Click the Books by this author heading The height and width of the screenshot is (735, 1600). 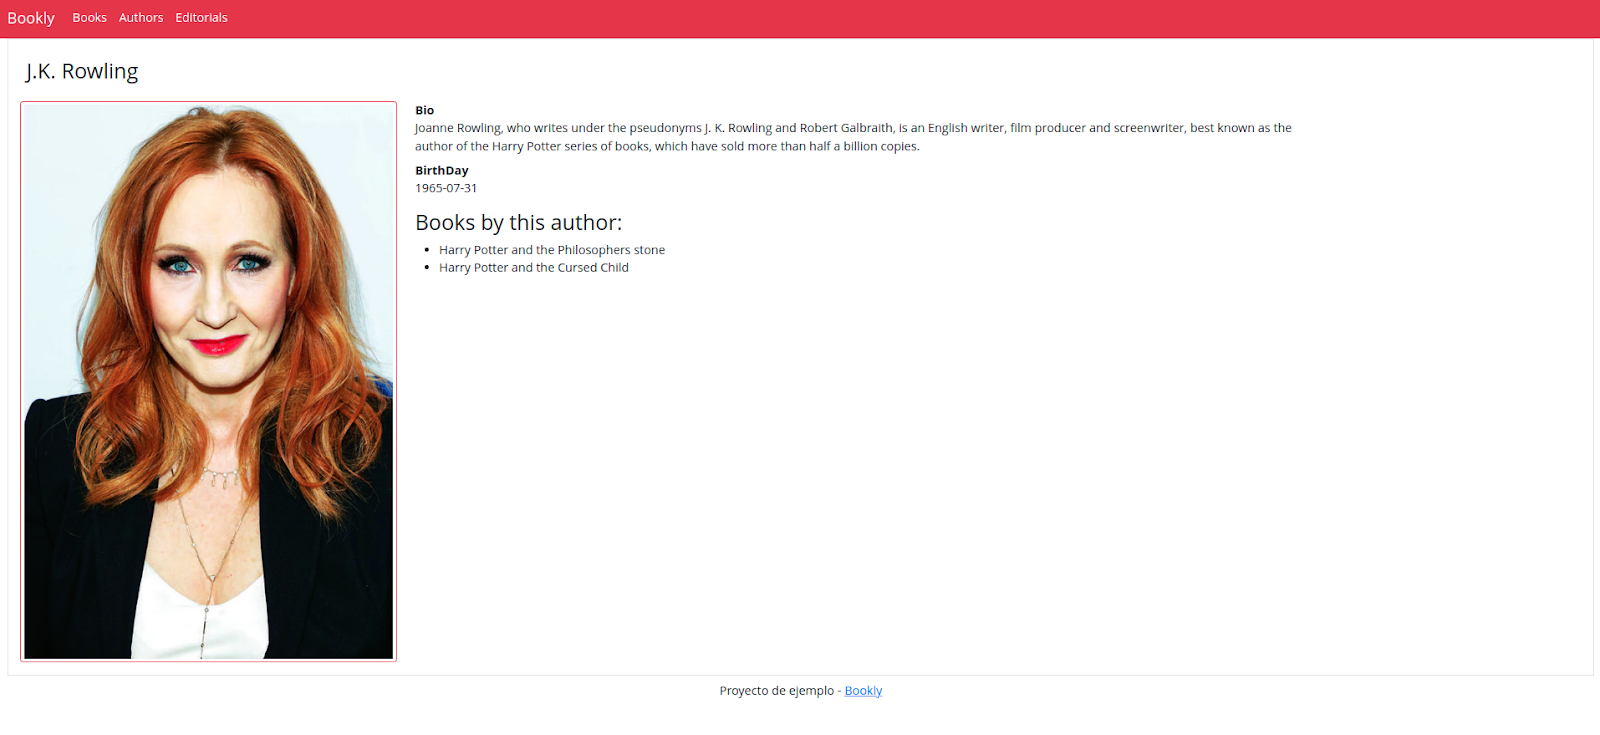pos(519,223)
